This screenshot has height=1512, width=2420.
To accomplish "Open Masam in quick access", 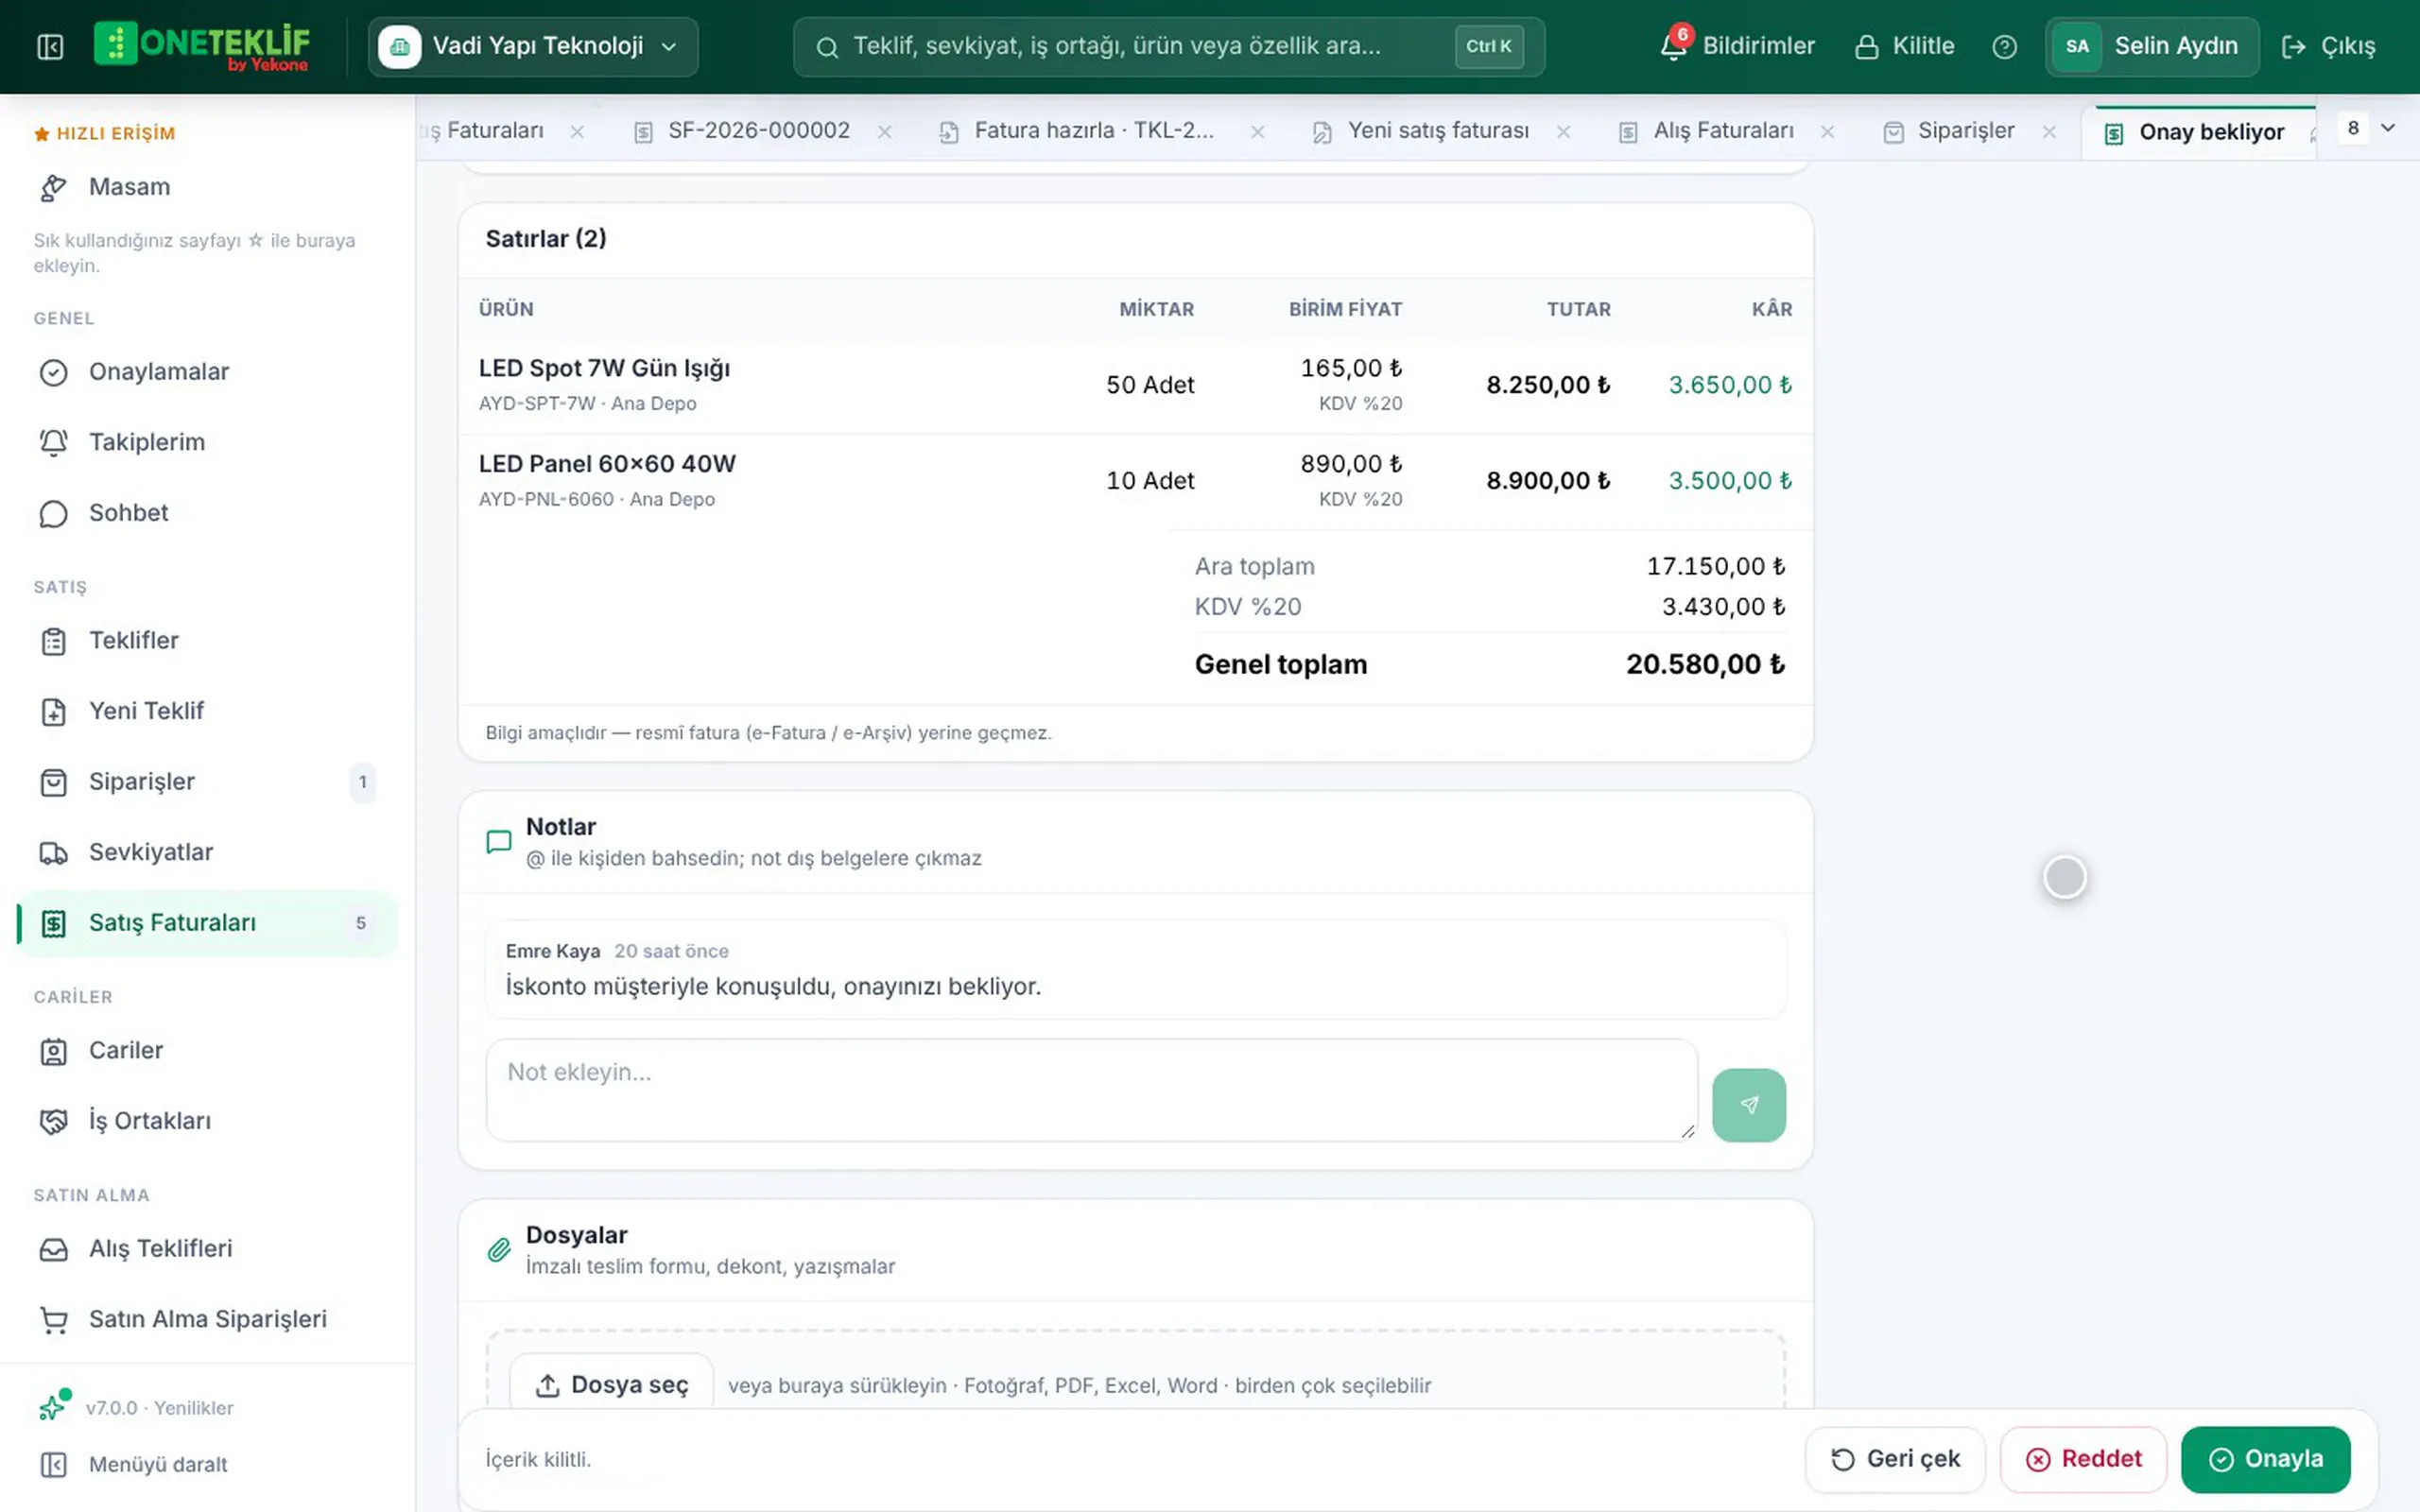I will point(208,187).
